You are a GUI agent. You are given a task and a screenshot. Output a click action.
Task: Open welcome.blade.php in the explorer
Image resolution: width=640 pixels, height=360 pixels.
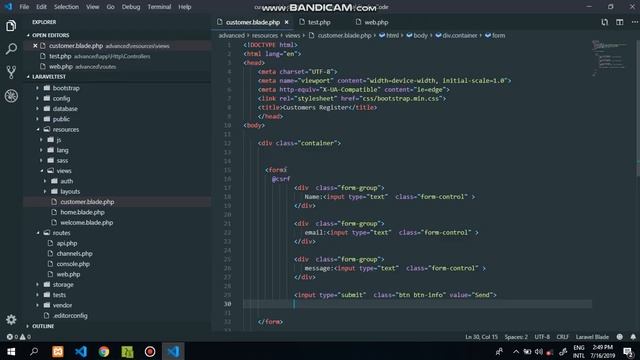coord(87,222)
